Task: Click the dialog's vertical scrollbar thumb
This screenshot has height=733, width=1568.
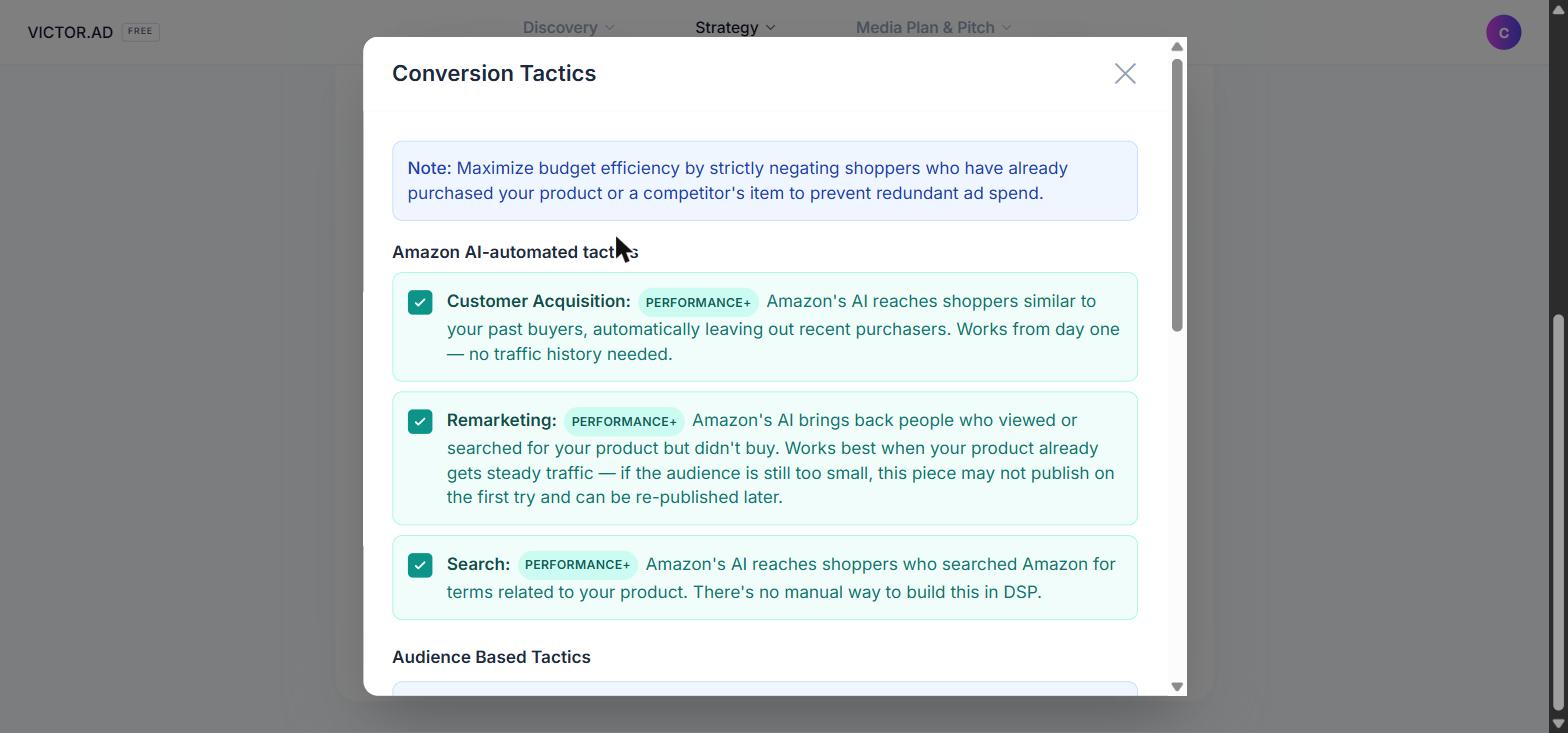Action: (x=1177, y=195)
